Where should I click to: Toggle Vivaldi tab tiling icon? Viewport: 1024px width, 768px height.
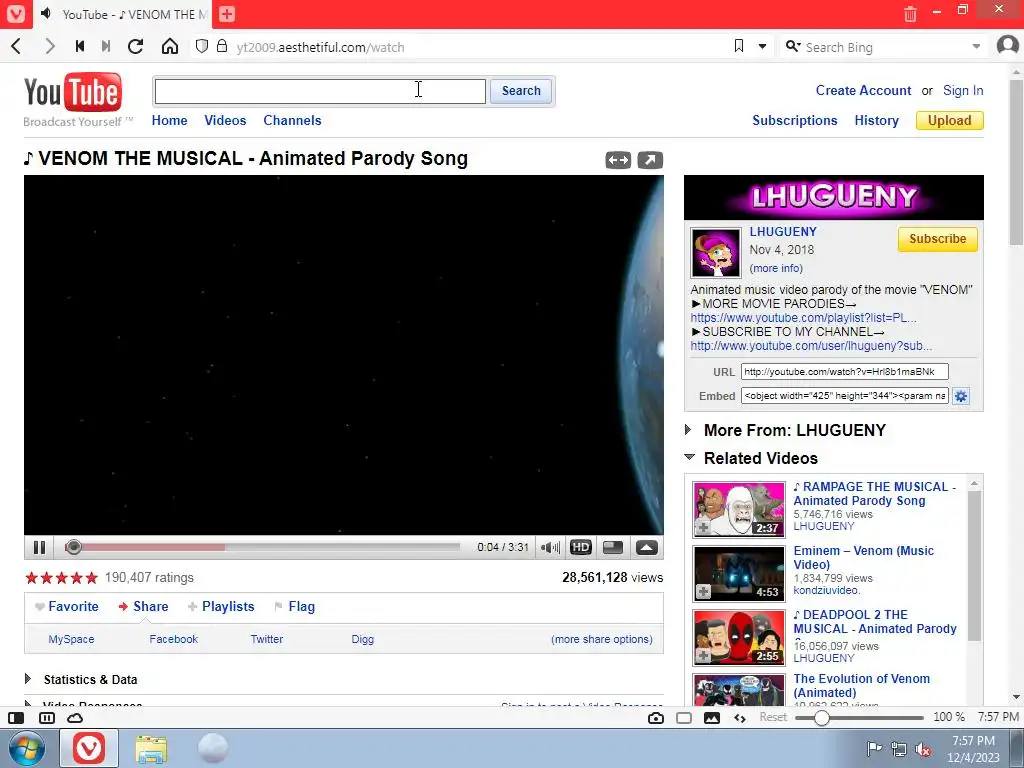tap(47, 718)
